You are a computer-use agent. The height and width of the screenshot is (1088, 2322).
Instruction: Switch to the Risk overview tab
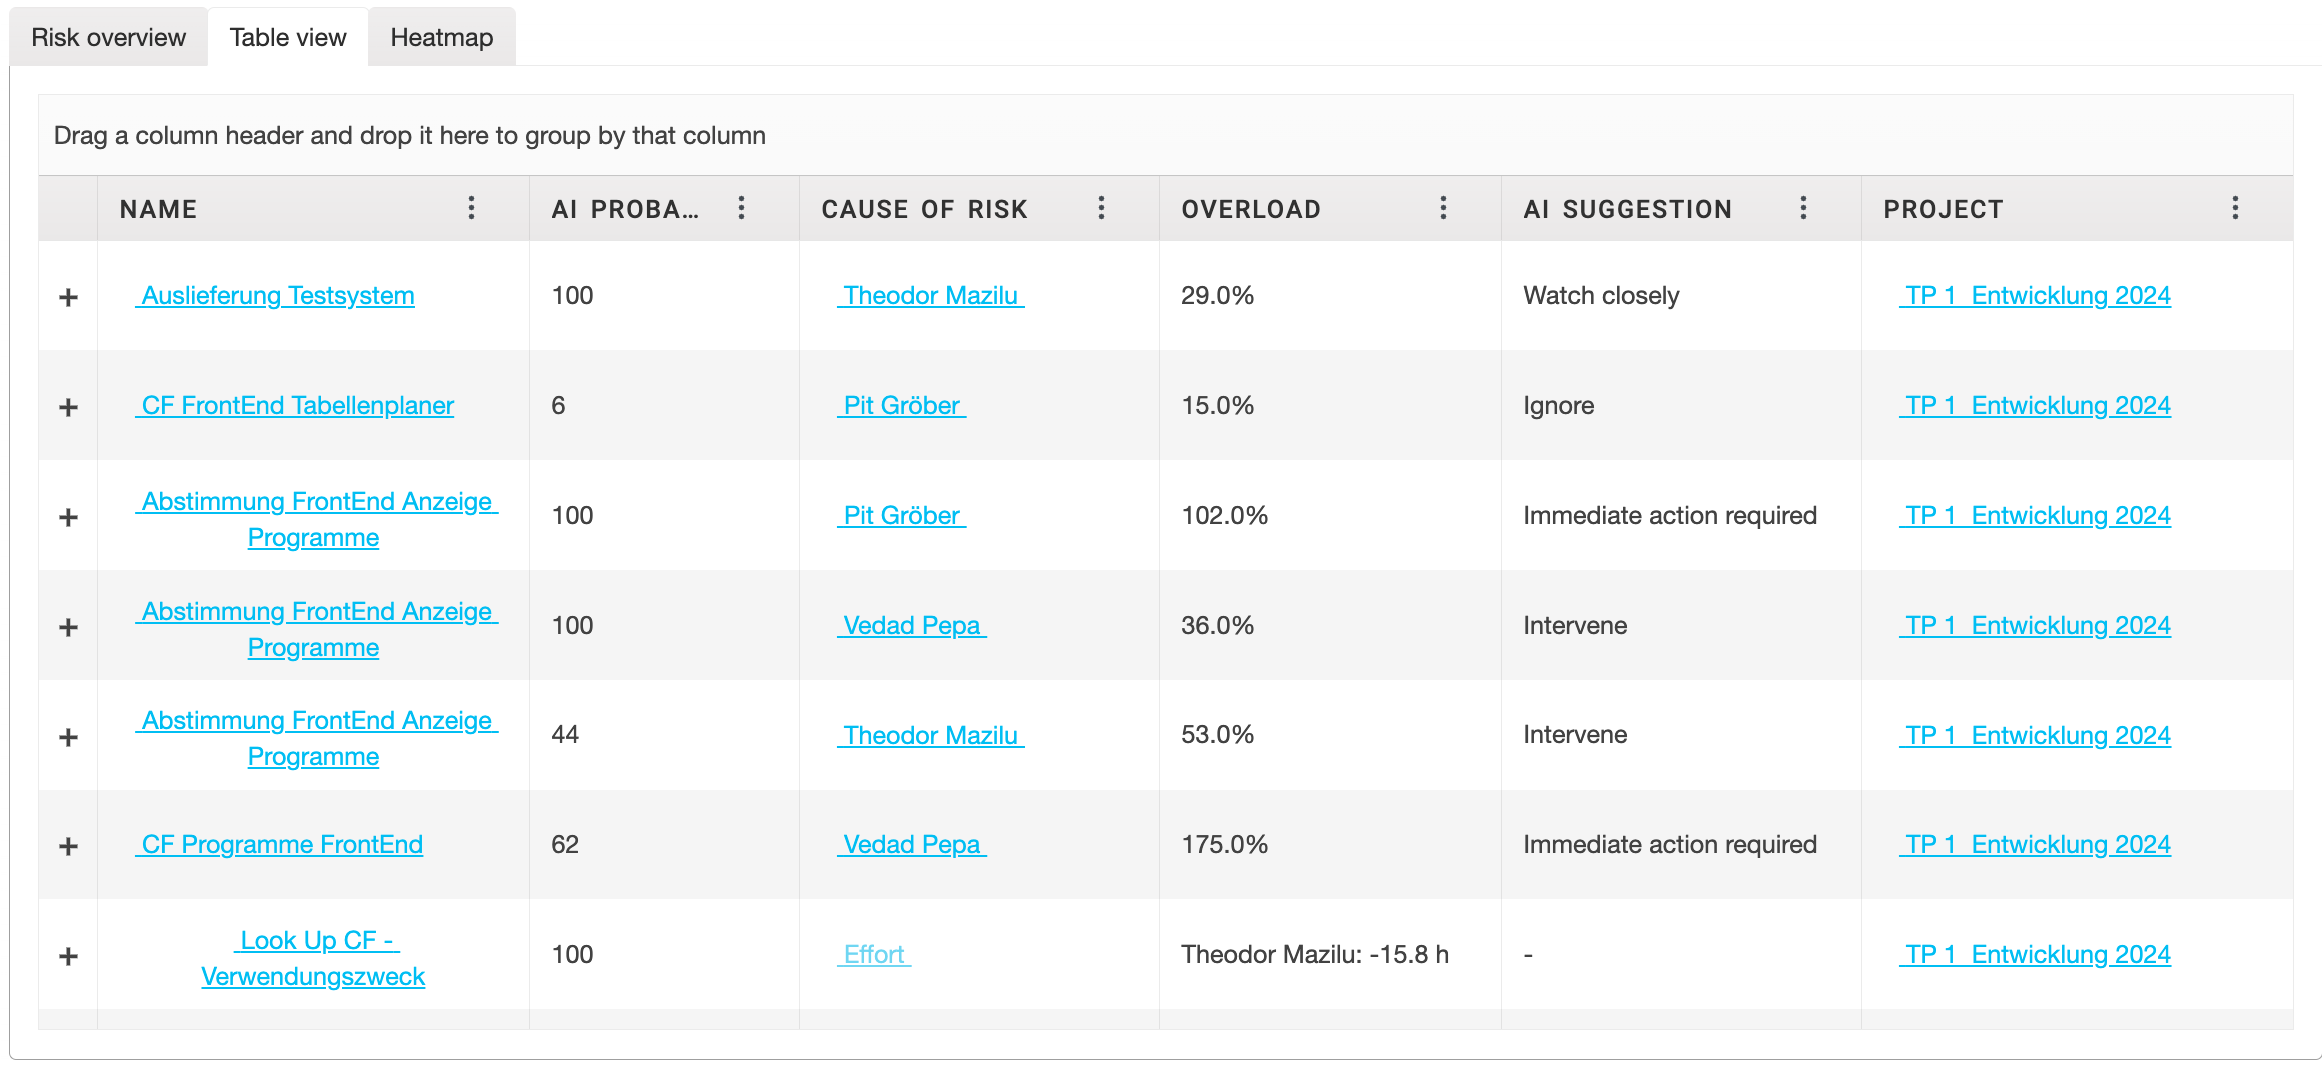point(108,37)
